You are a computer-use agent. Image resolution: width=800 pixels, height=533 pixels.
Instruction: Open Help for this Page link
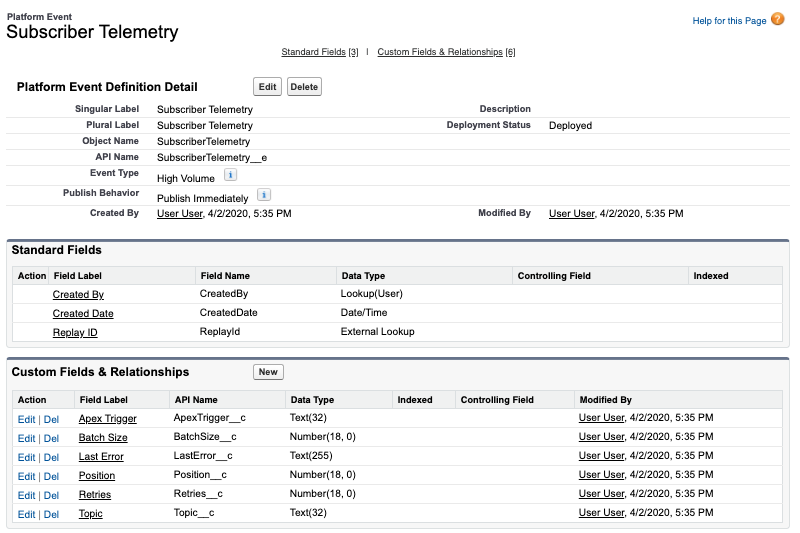tap(729, 21)
